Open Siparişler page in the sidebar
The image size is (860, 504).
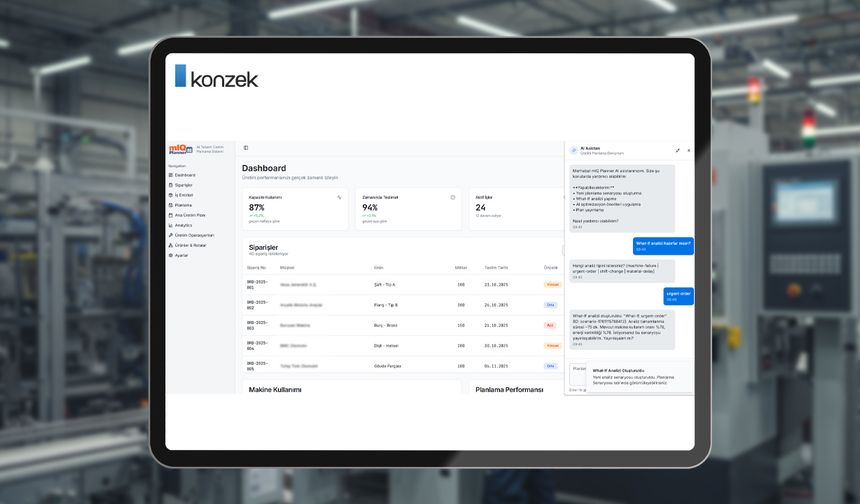tap(184, 185)
